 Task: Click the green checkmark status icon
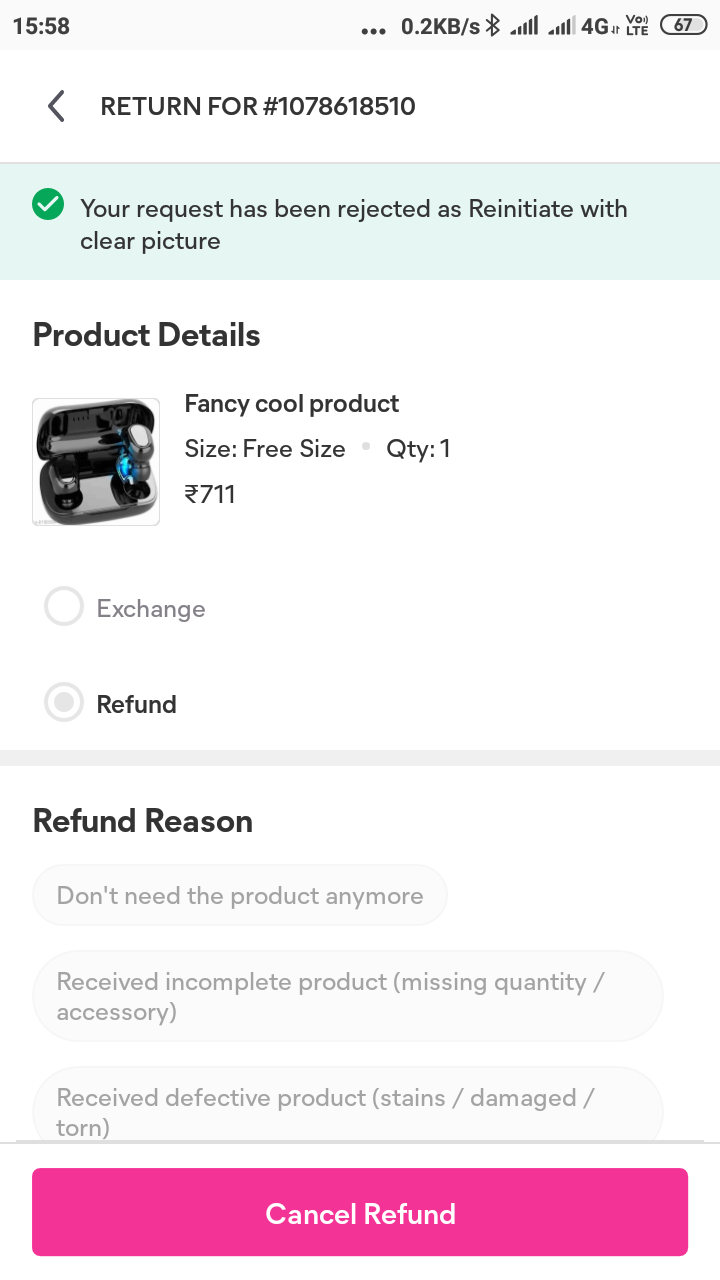point(48,205)
